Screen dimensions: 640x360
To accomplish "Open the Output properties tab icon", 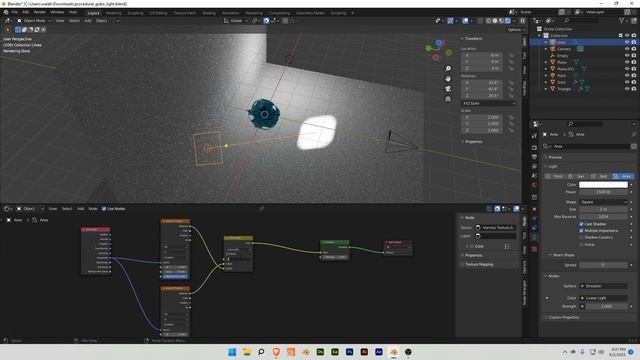I will 534,157.
